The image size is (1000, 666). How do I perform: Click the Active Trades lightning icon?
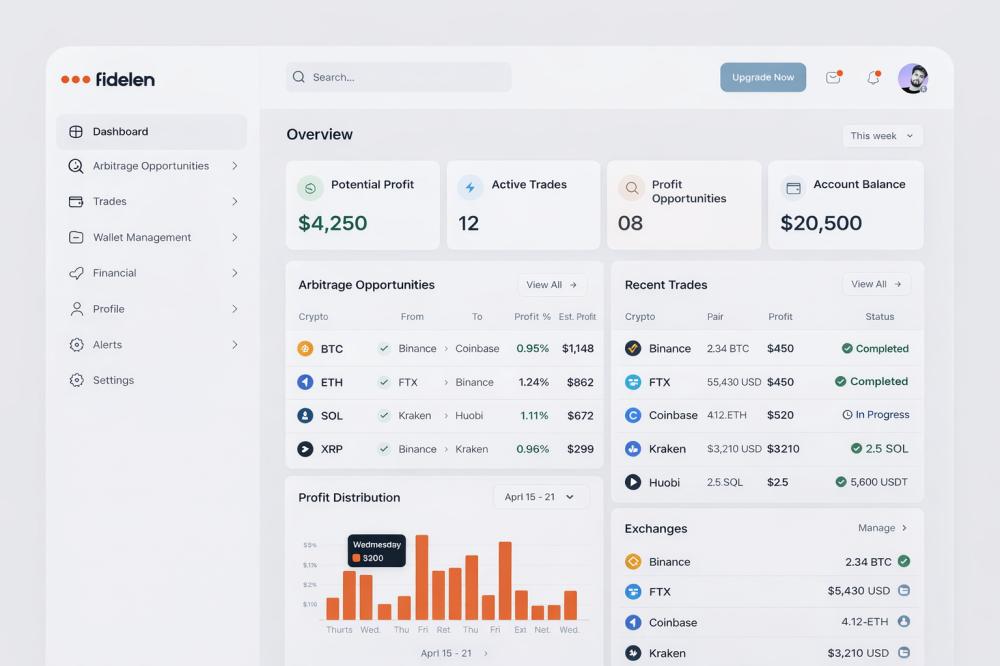470,188
